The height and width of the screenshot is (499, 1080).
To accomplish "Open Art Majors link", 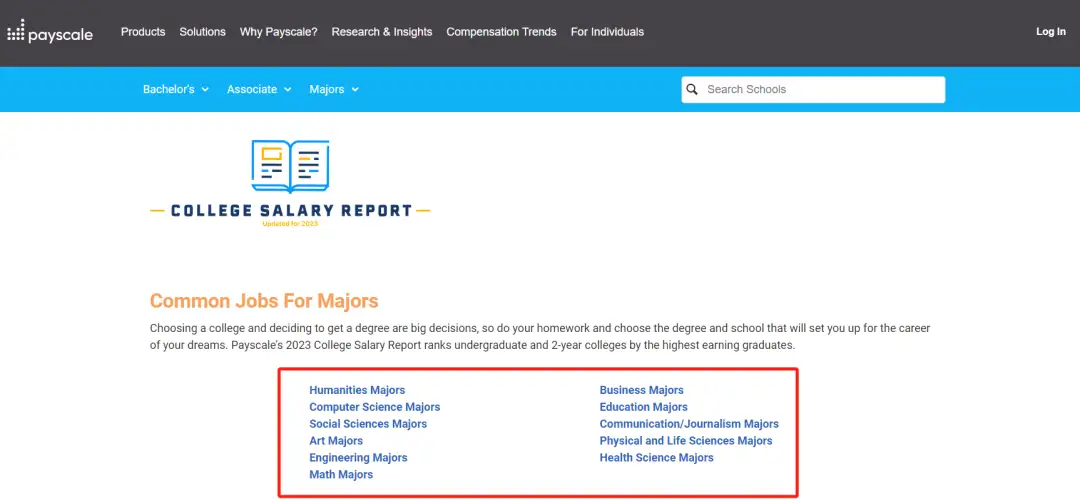I will pyautogui.click(x=336, y=441).
